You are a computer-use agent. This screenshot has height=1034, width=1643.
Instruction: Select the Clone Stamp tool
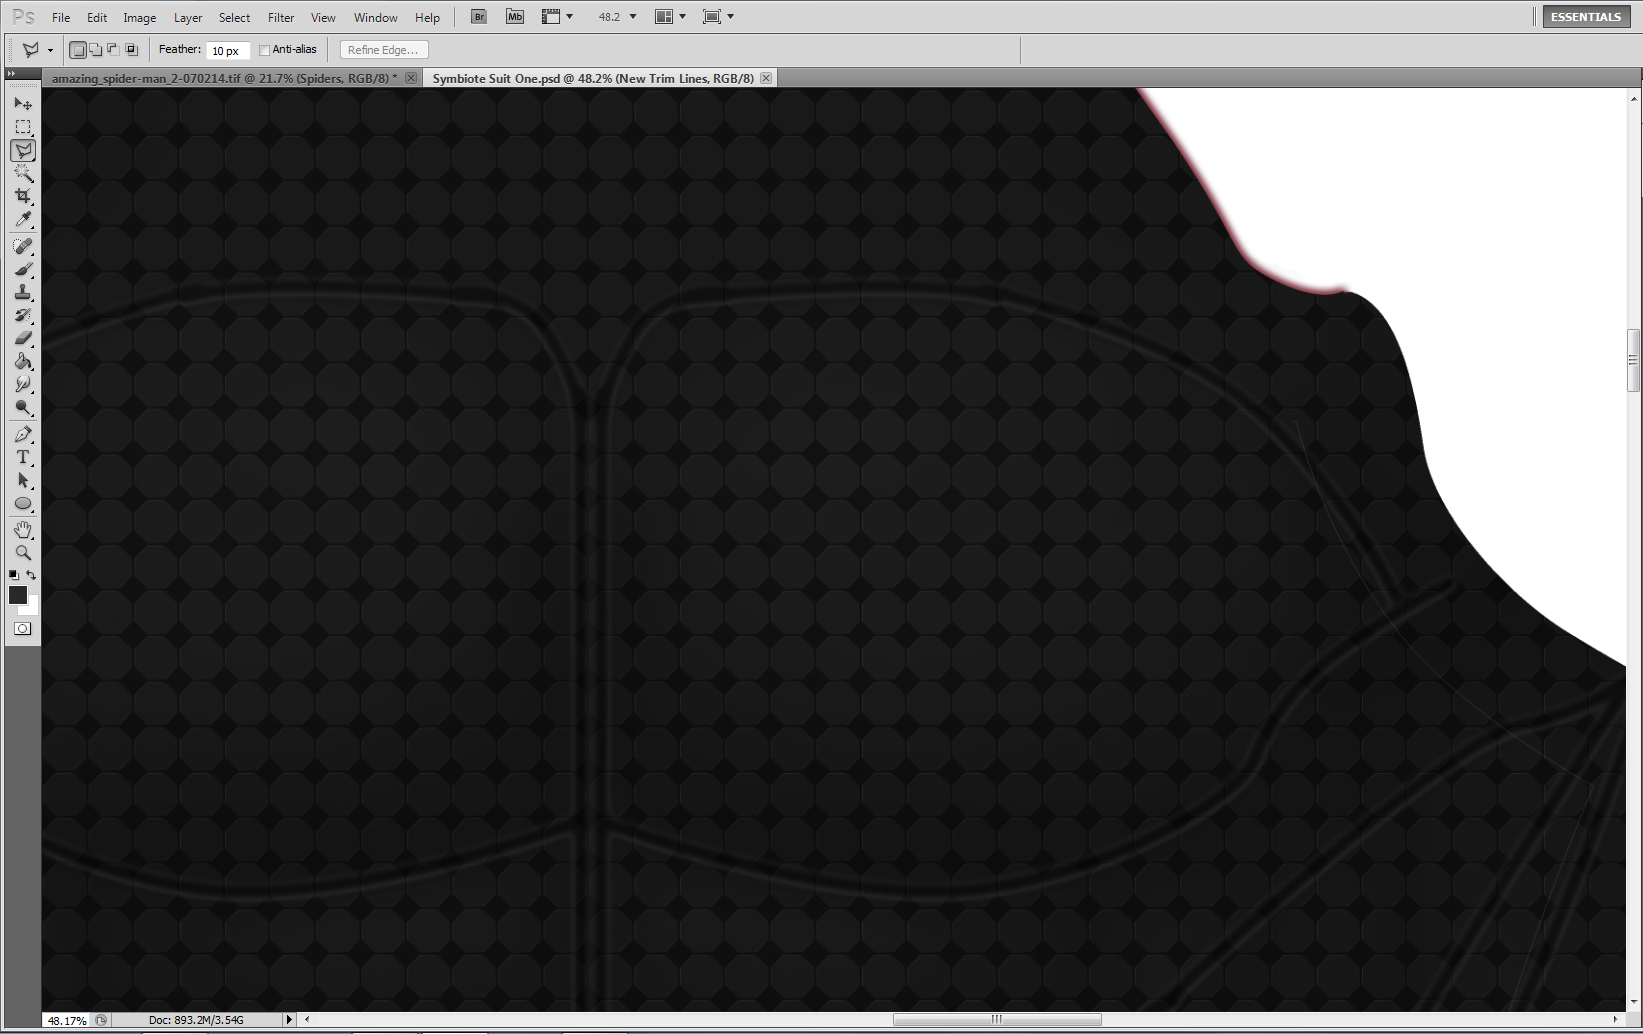point(23,292)
